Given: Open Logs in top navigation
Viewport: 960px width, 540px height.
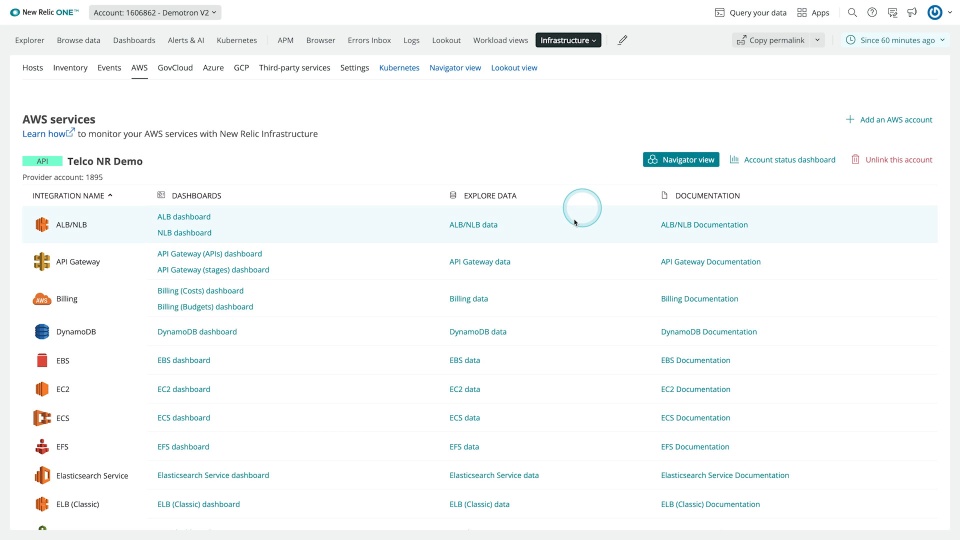Looking at the screenshot, I should click(x=411, y=40).
